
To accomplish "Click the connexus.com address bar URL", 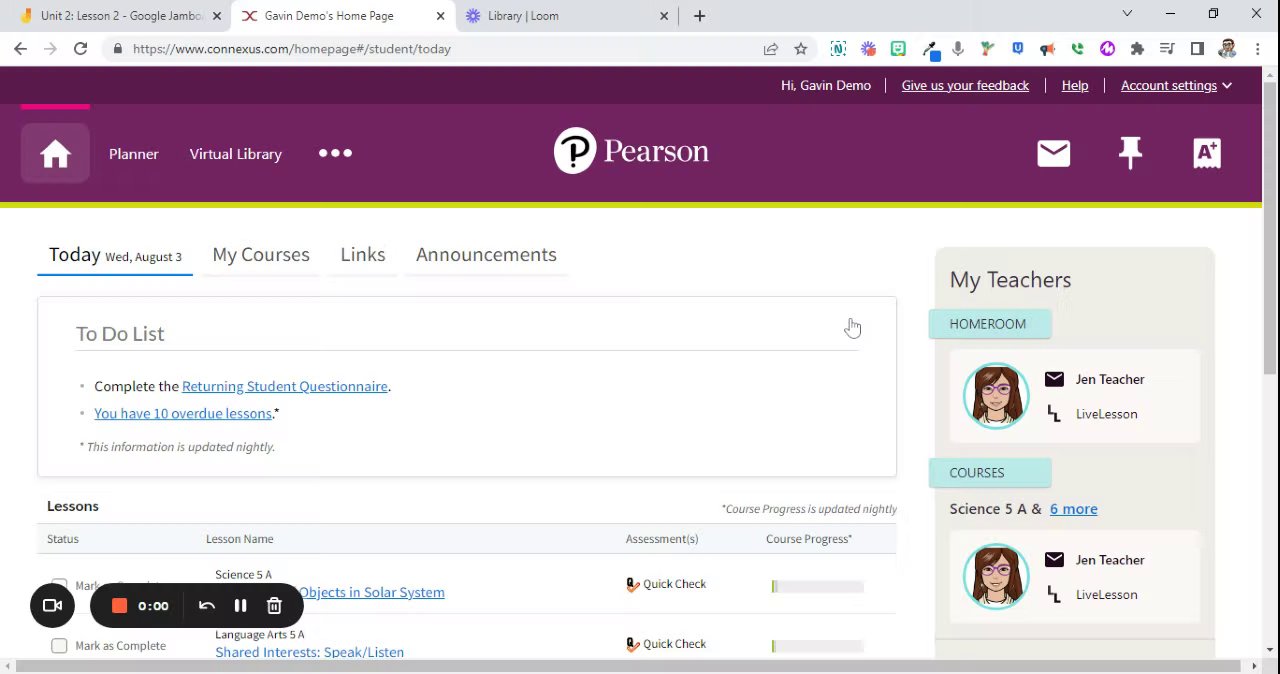I will (x=291, y=48).
